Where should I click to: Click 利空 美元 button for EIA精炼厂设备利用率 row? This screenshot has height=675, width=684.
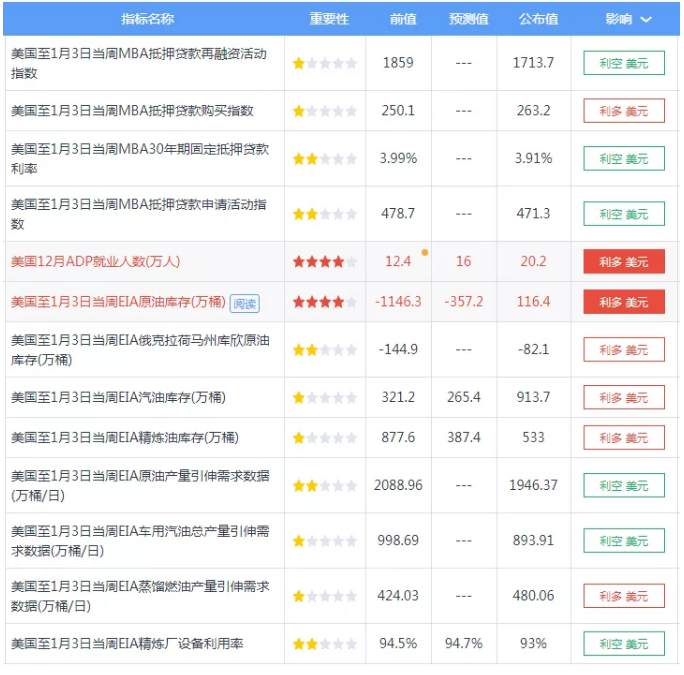[624, 644]
